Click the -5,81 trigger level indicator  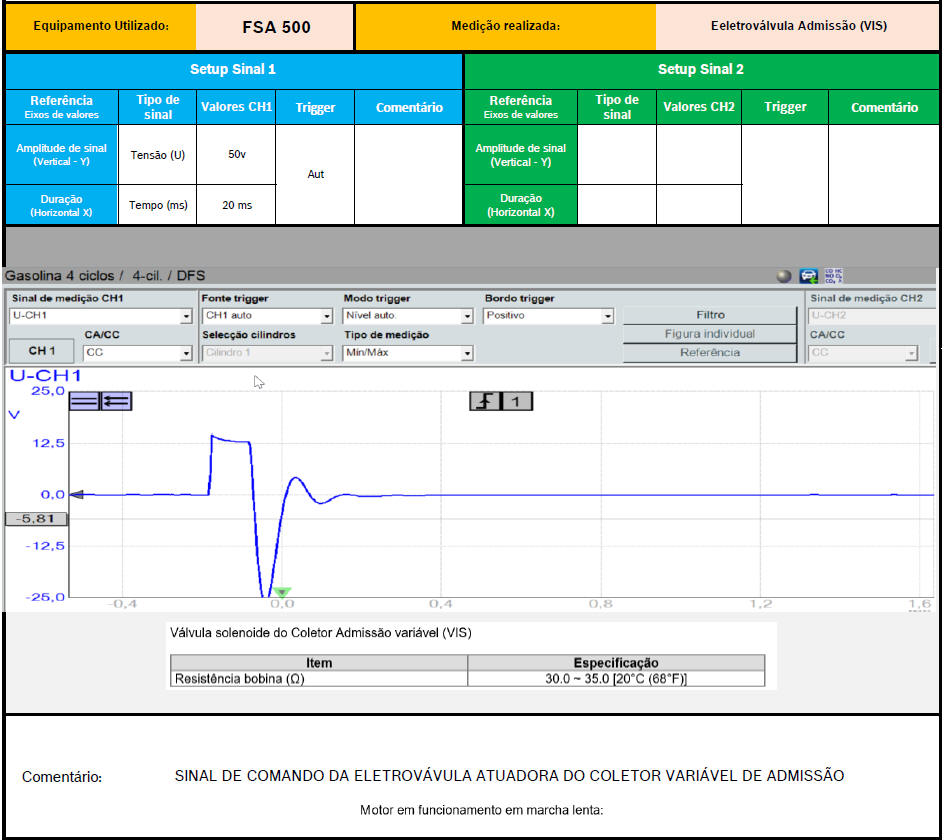tap(36, 519)
